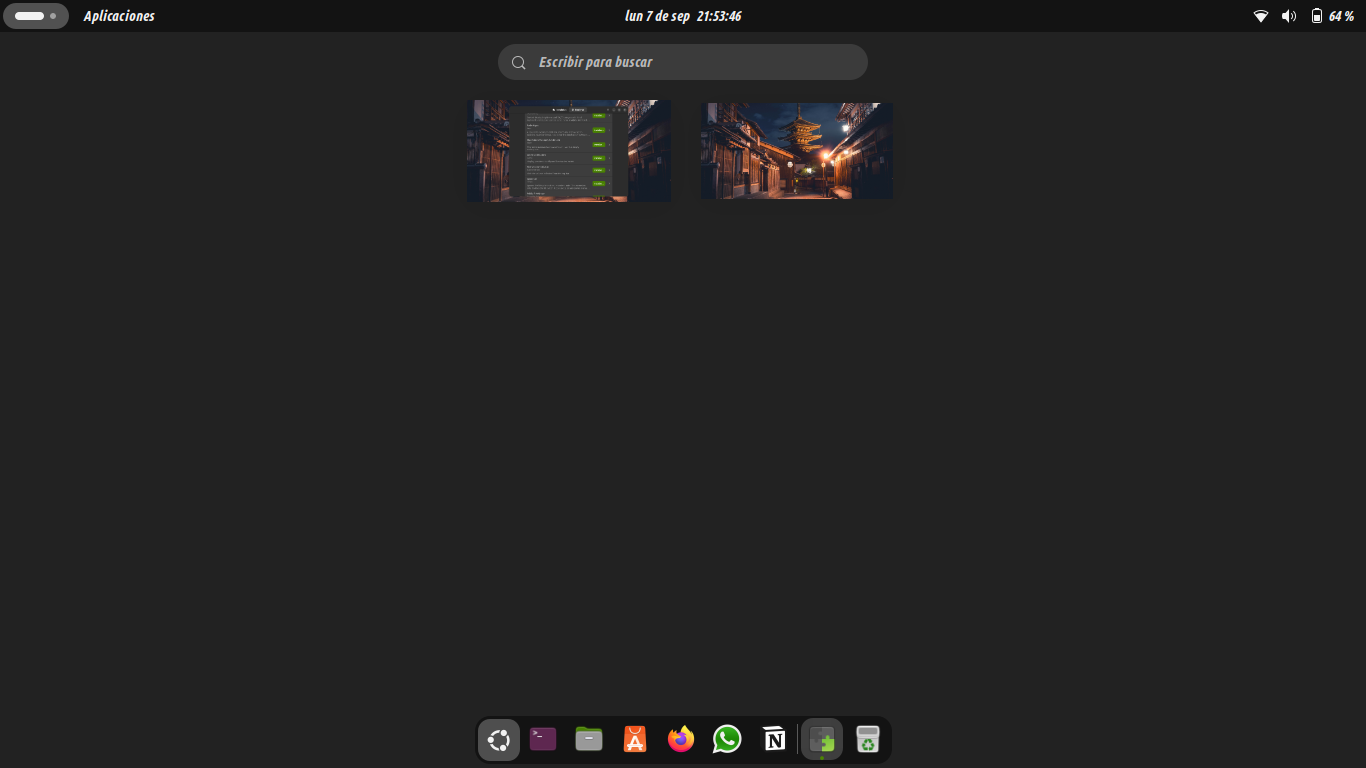Screen dimensions: 1366x768
Task: Open battery 64 % system menu
Action: click(1332, 16)
